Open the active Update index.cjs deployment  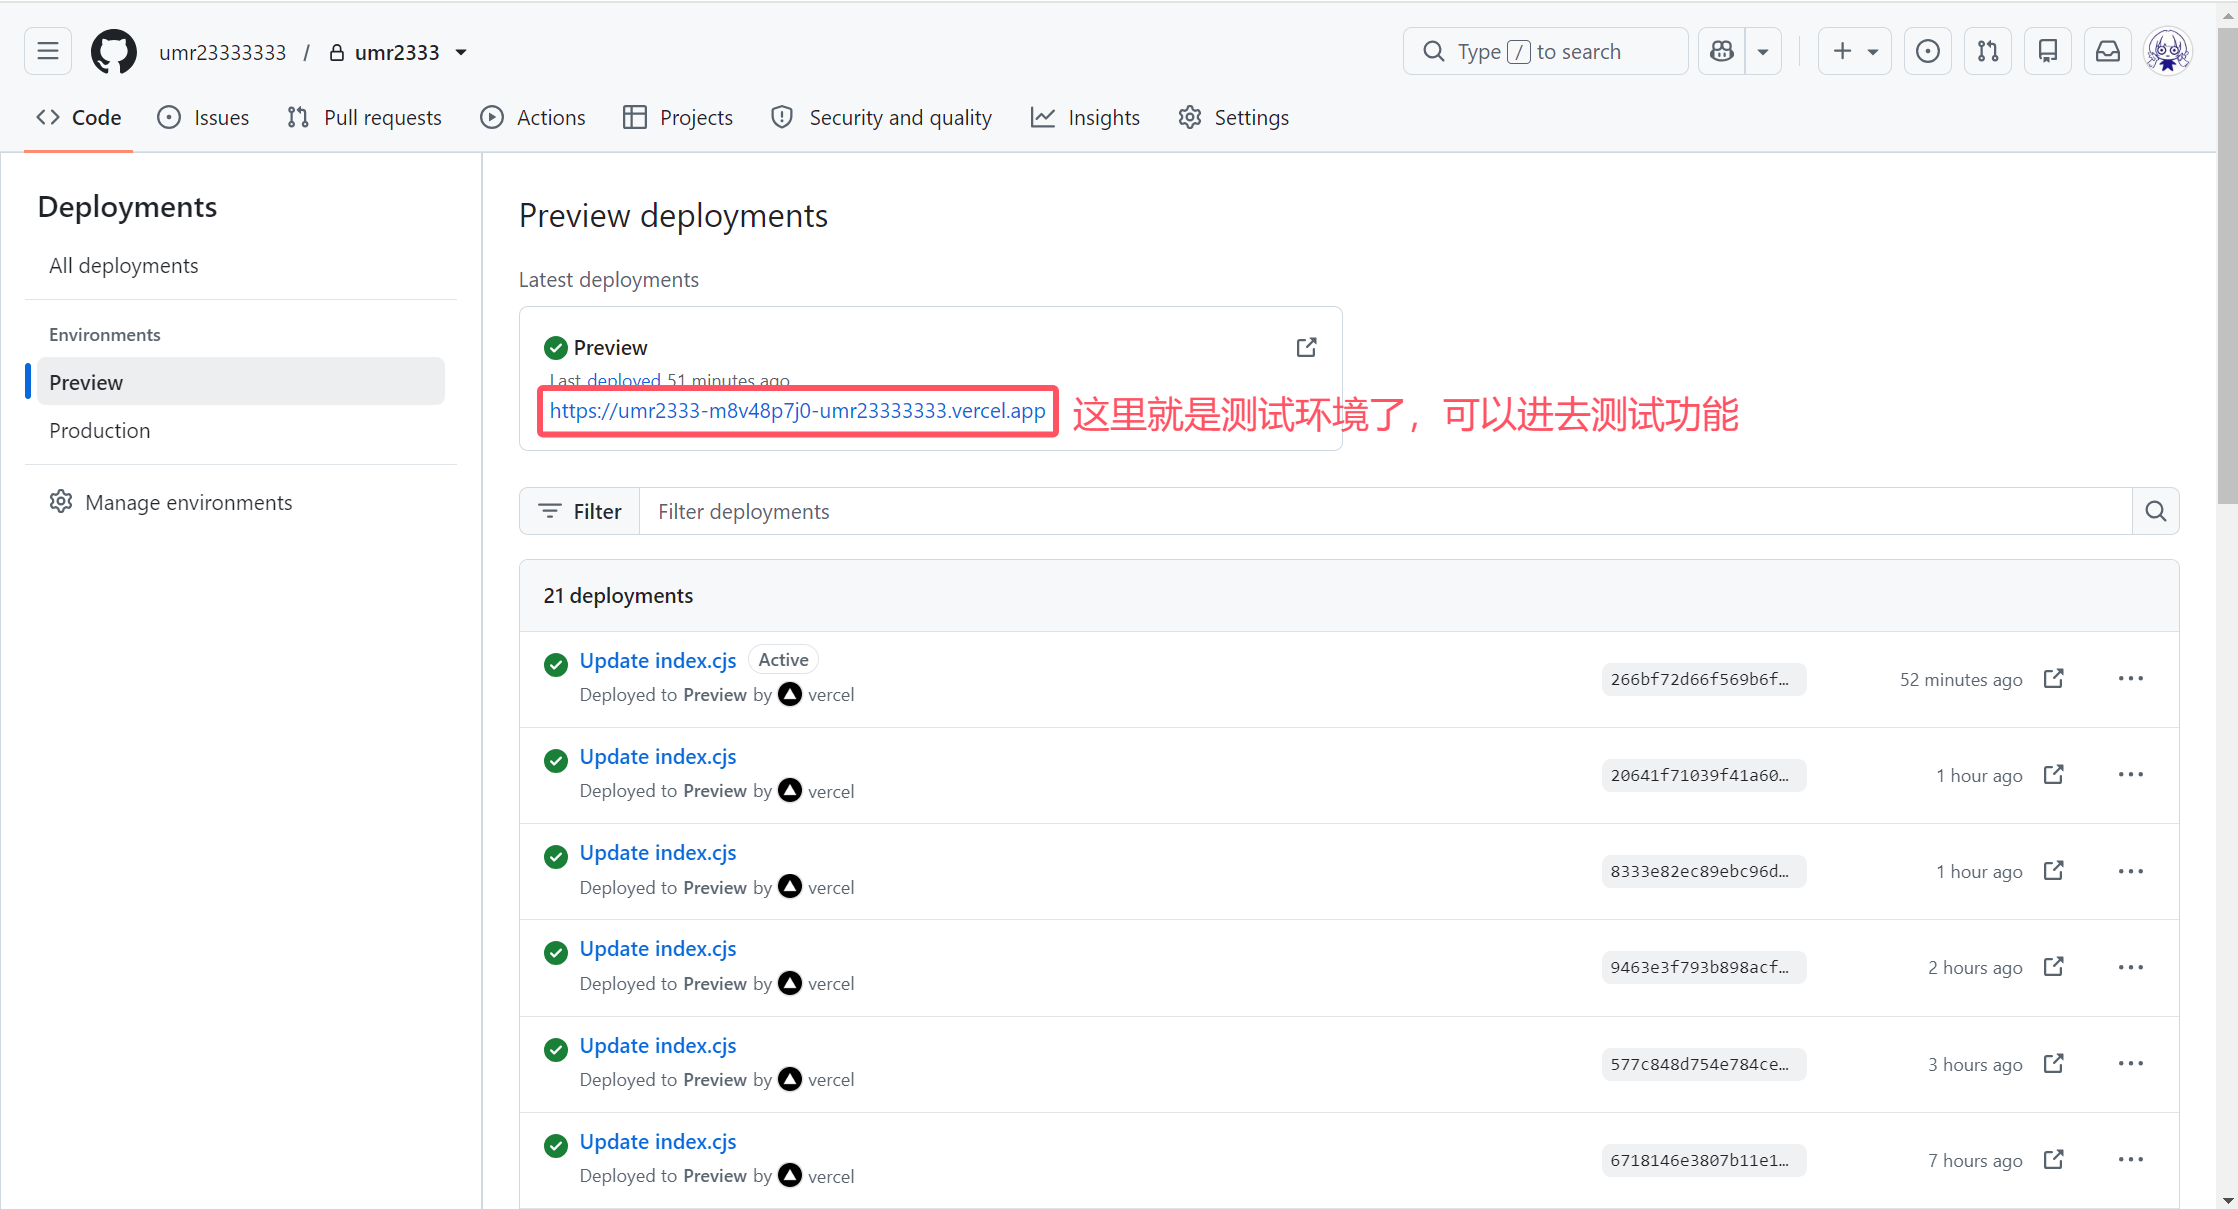click(658, 660)
